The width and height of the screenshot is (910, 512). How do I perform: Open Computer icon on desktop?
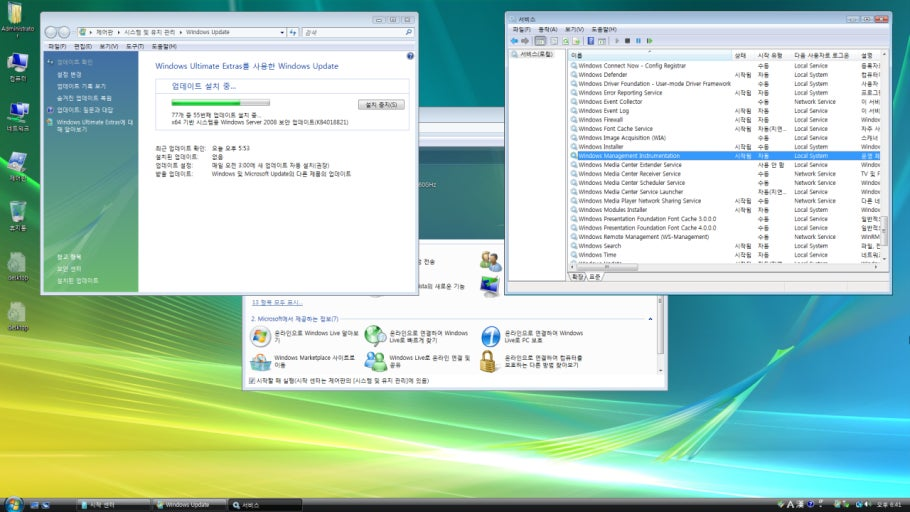(x=17, y=66)
